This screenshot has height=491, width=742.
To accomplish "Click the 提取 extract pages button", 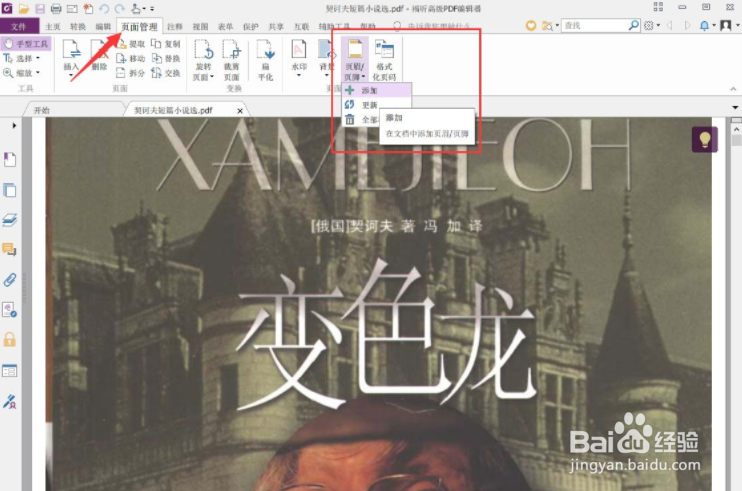I will [131, 44].
